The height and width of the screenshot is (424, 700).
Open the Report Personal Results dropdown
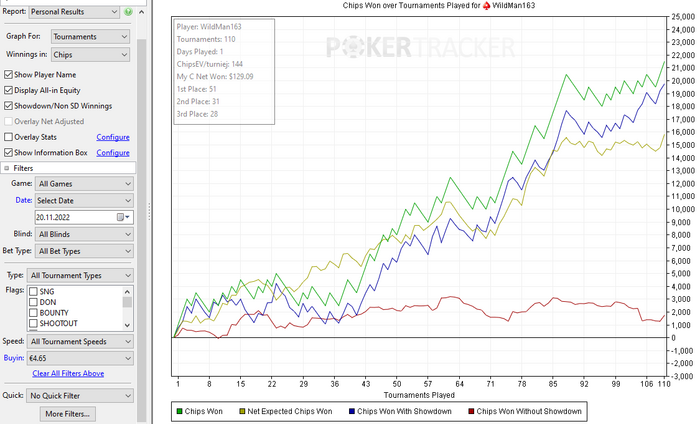click(74, 12)
